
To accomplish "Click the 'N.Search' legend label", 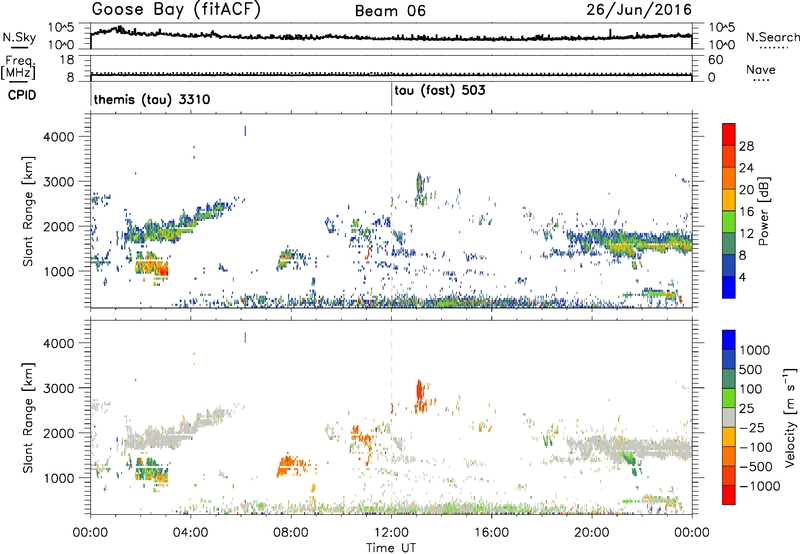I will coord(772,37).
